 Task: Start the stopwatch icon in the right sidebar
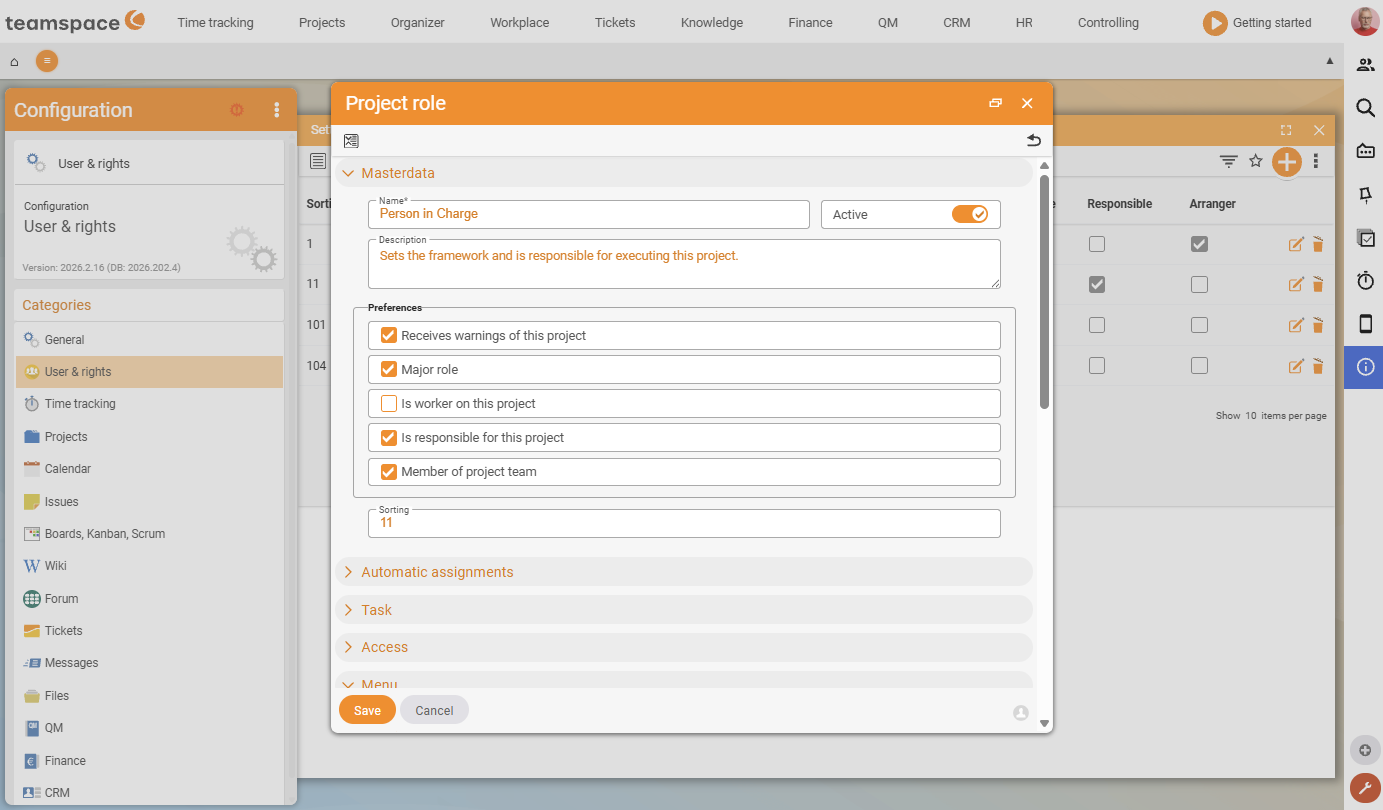(x=1365, y=281)
